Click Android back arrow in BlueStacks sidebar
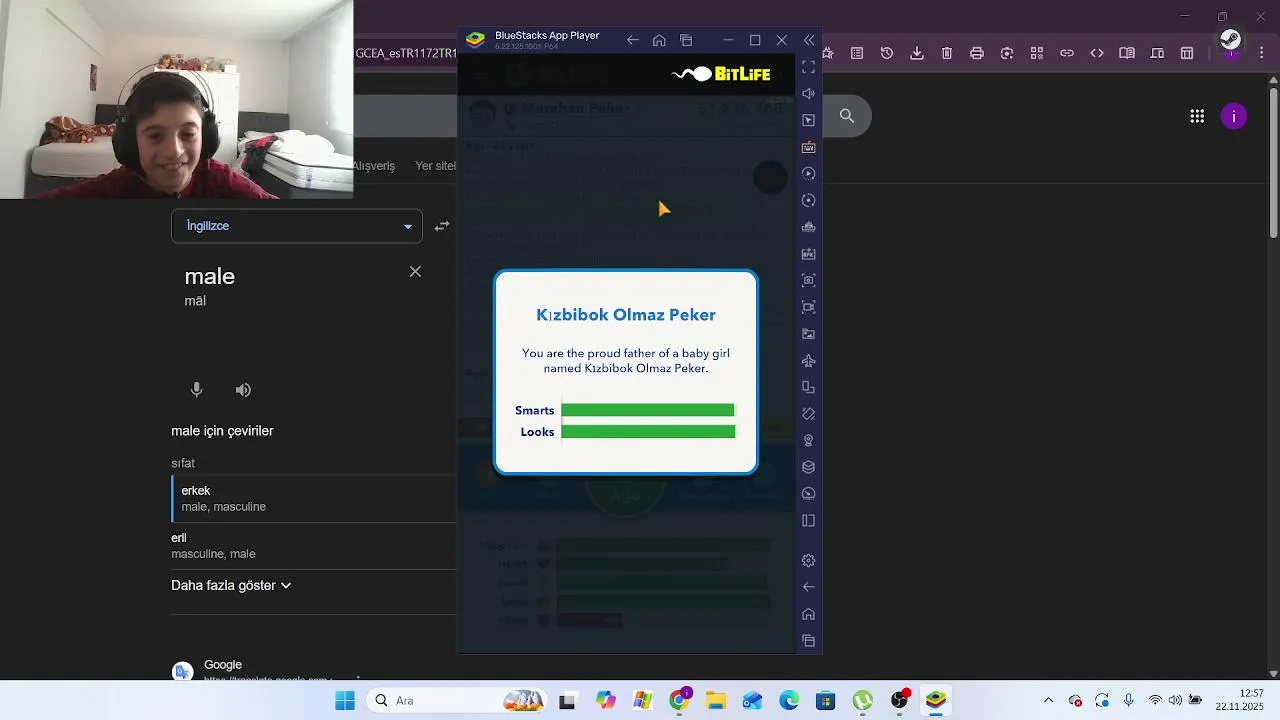 [809, 587]
